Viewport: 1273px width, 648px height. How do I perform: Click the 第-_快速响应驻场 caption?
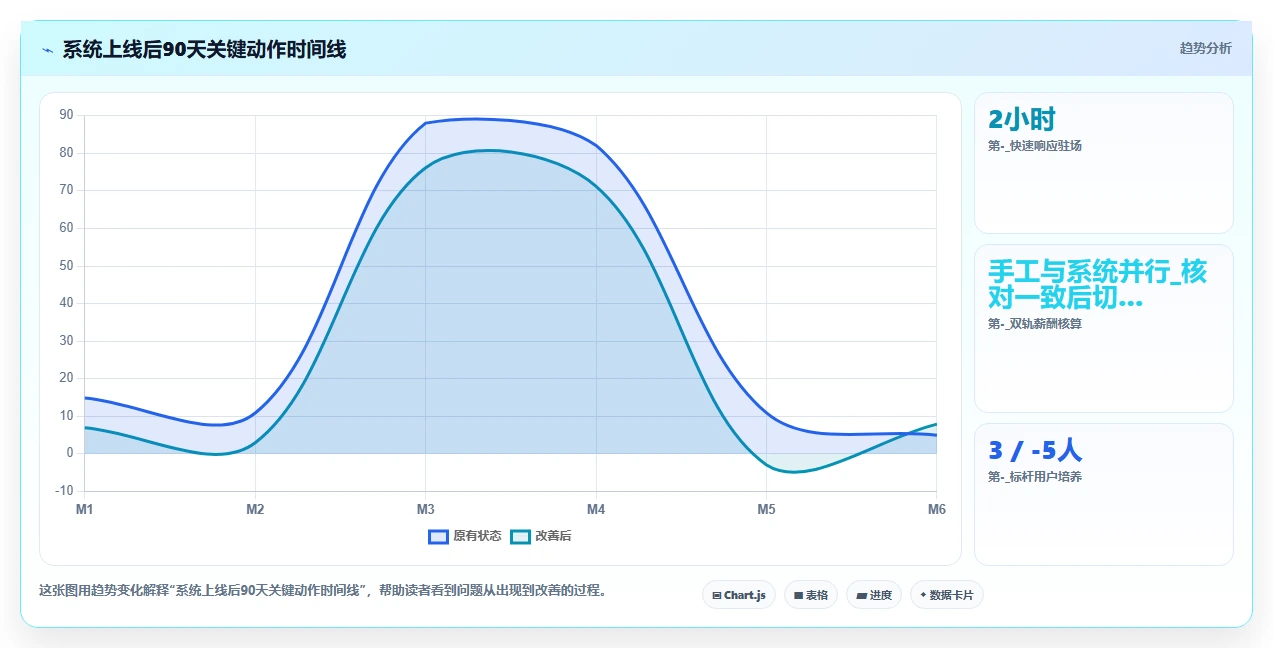1035,146
